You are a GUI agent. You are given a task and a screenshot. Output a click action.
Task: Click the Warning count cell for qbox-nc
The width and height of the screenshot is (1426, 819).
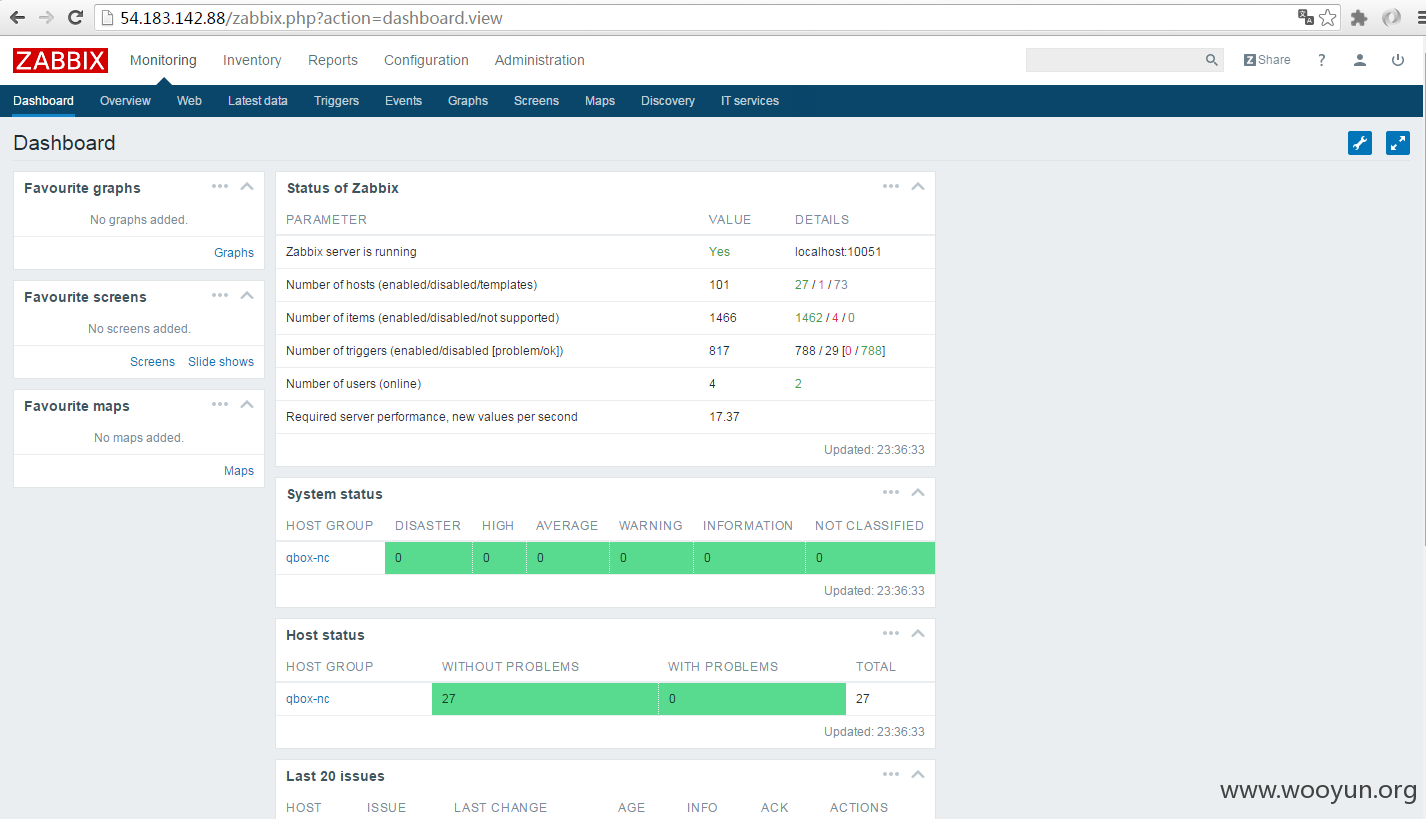(651, 558)
